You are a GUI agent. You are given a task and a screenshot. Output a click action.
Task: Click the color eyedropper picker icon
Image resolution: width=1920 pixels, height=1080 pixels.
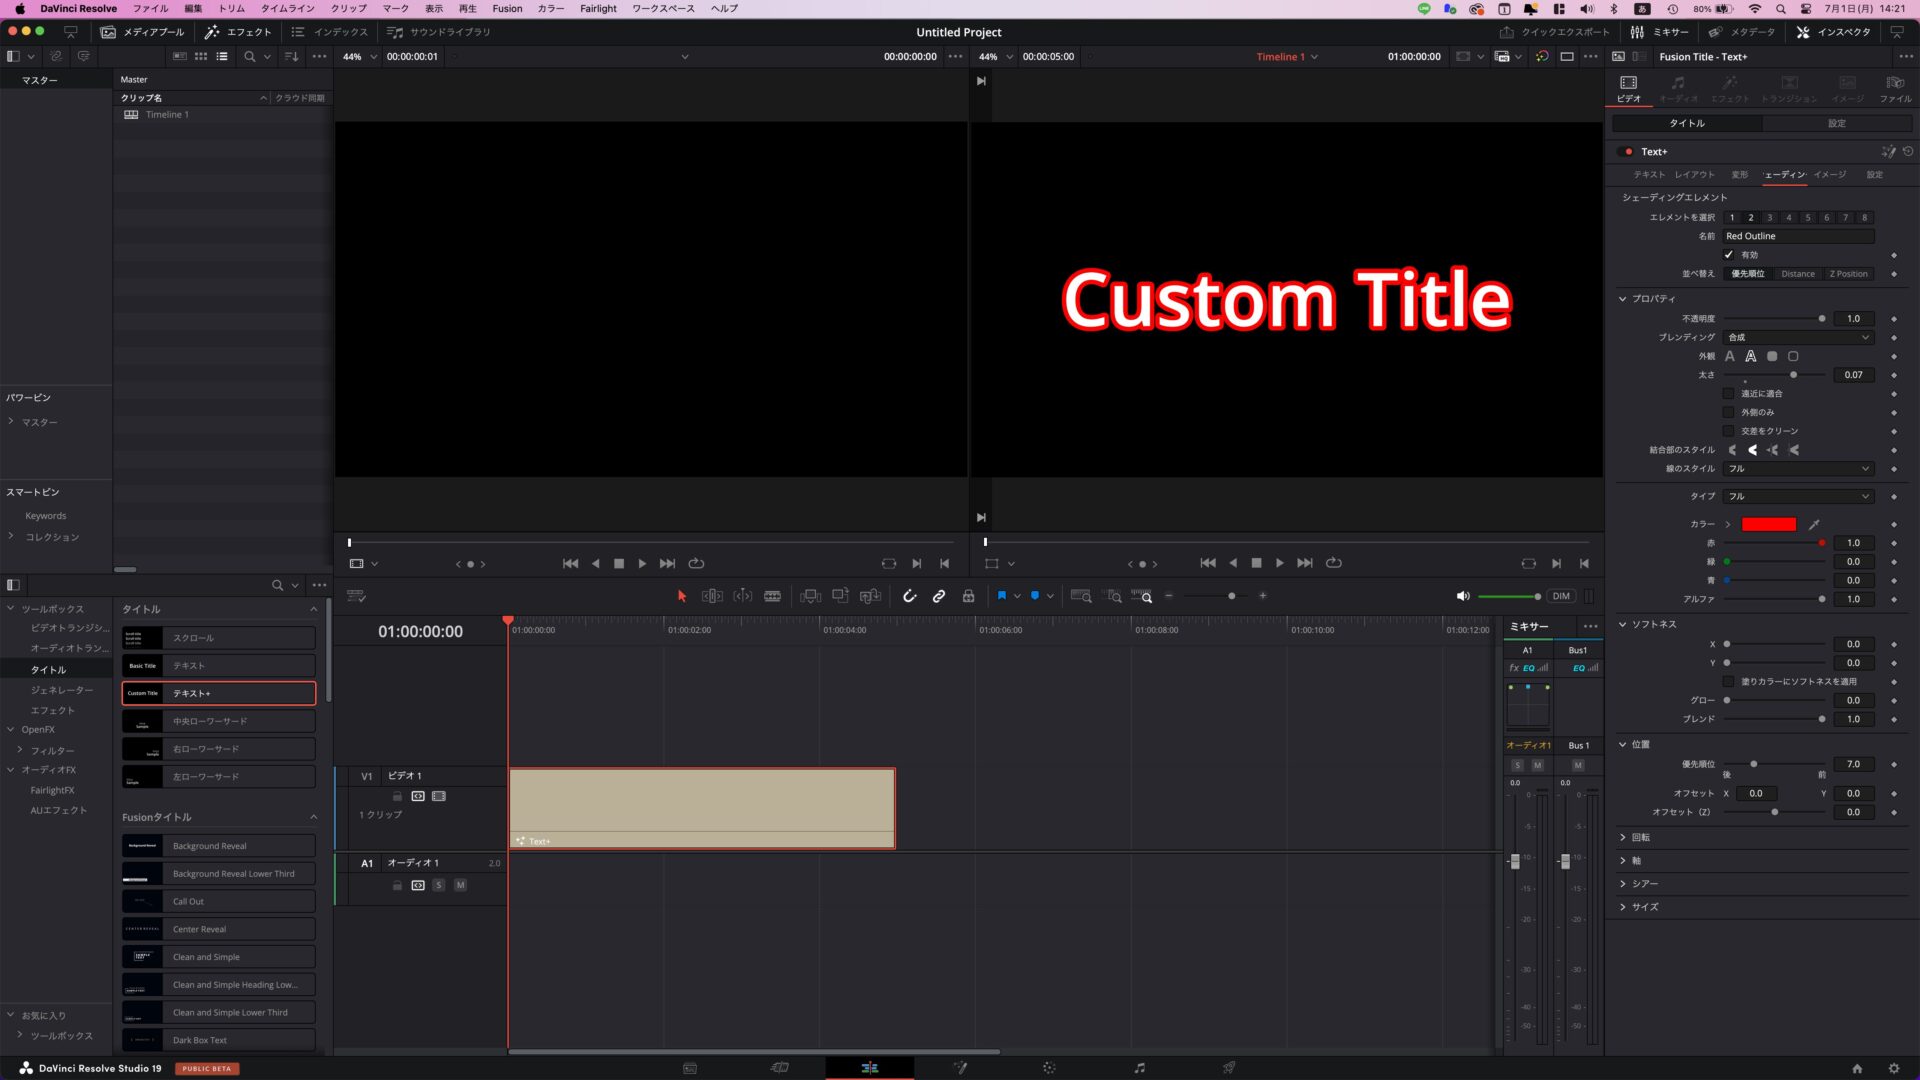(1814, 524)
